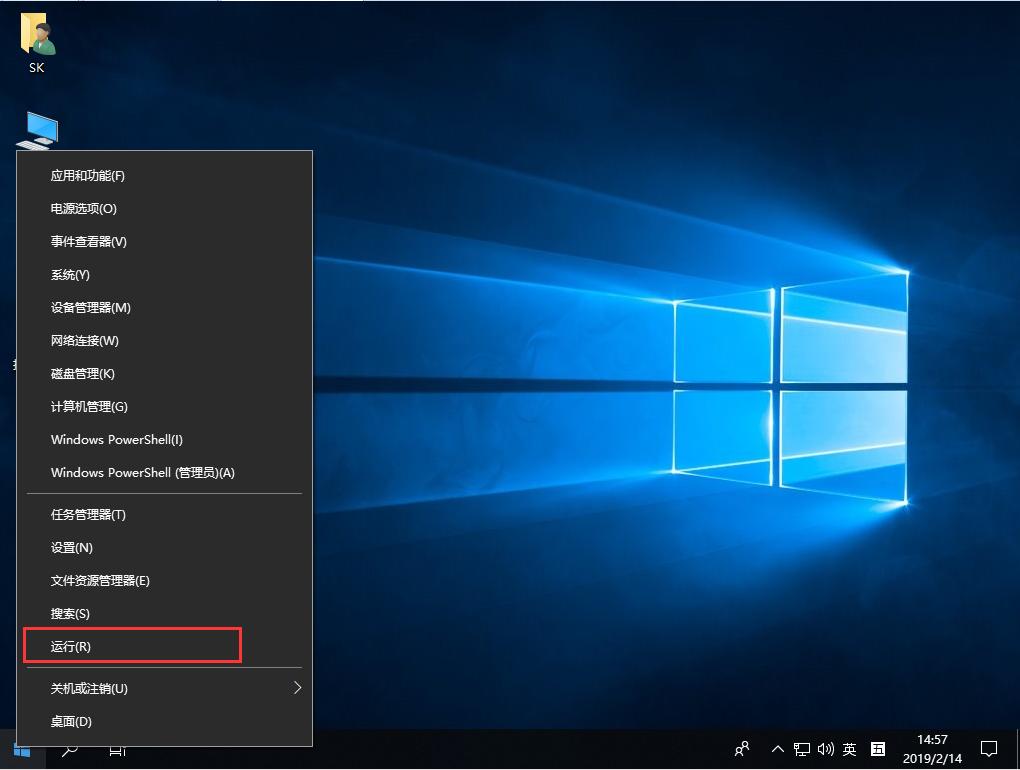Open the volume control icon
Viewport: 1020px width, 770px height.
(x=825, y=749)
